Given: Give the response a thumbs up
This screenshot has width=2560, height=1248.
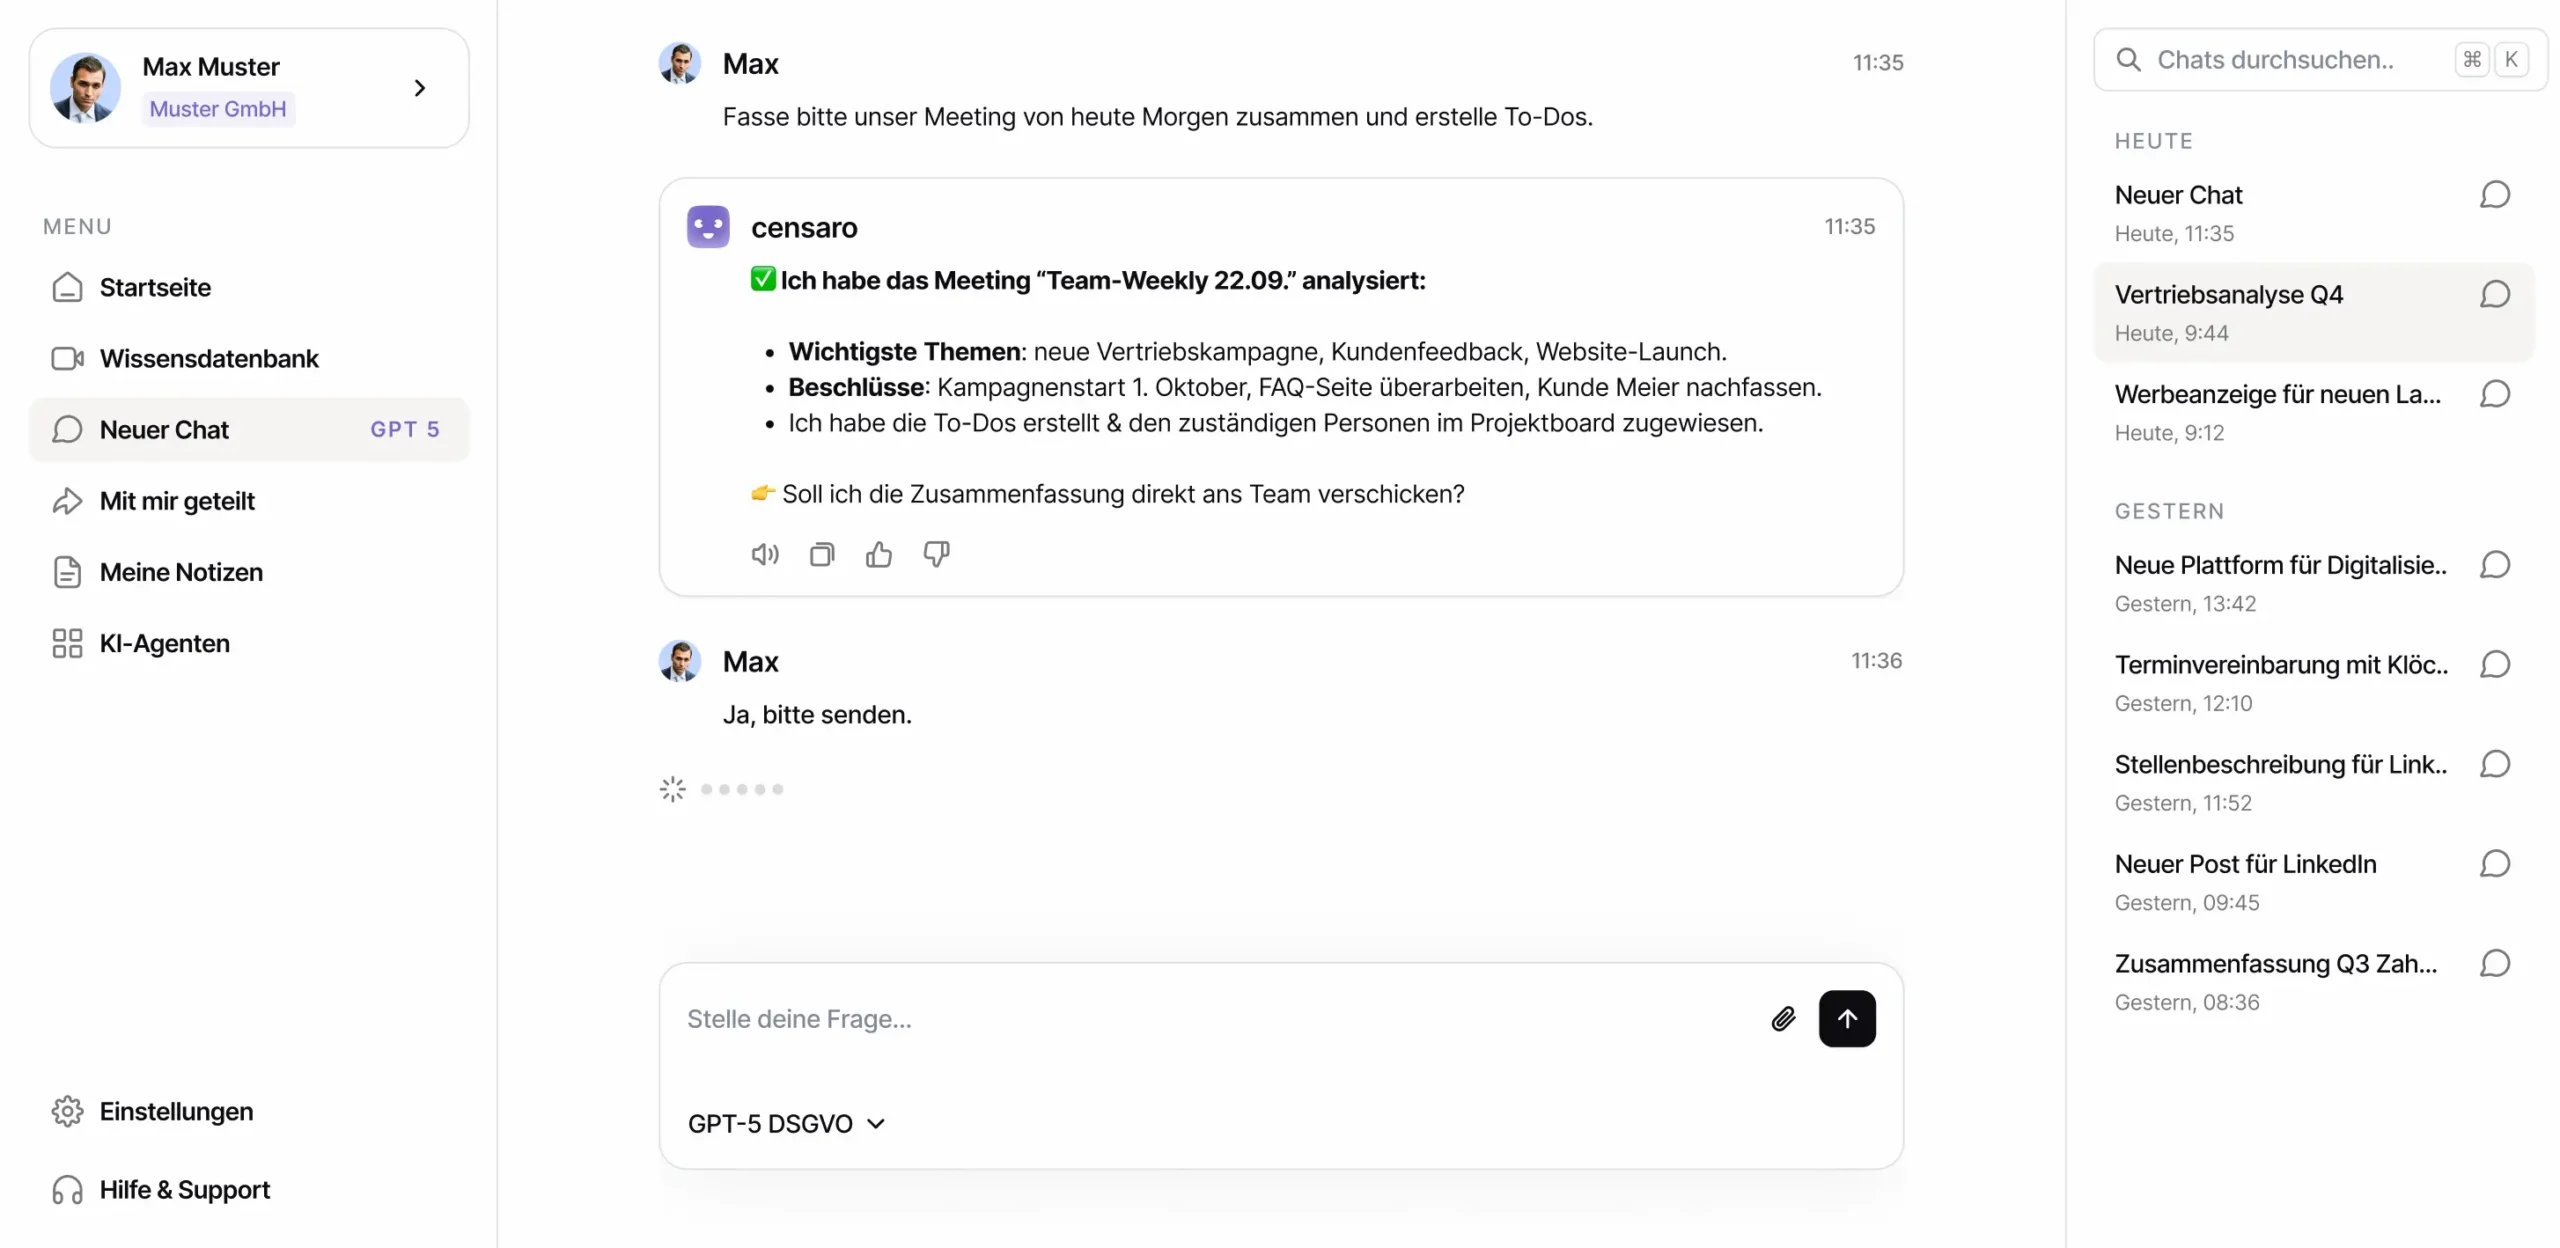Looking at the screenshot, I should pos(879,554).
